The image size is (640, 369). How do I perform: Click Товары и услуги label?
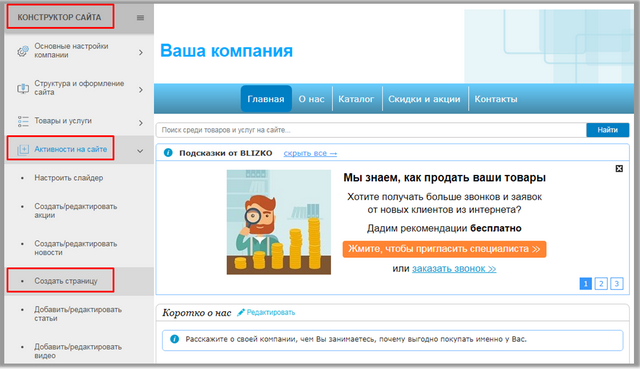click(63, 121)
